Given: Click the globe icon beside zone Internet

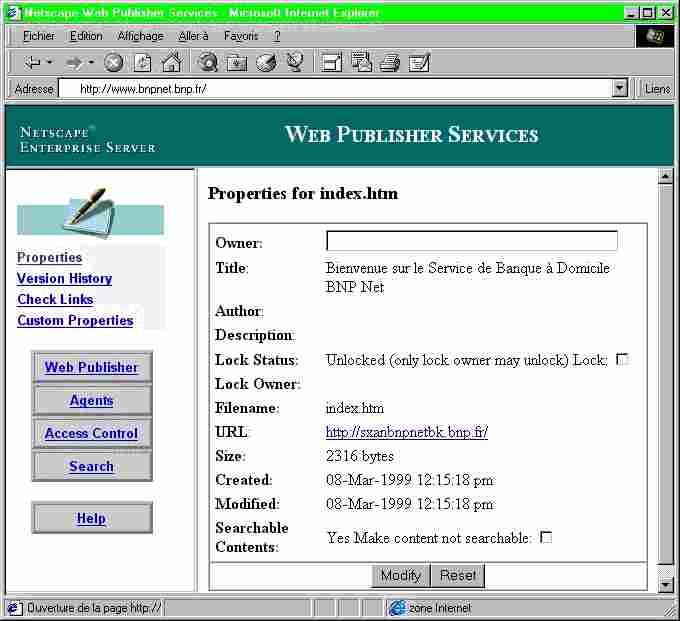Looking at the screenshot, I should point(397,608).
